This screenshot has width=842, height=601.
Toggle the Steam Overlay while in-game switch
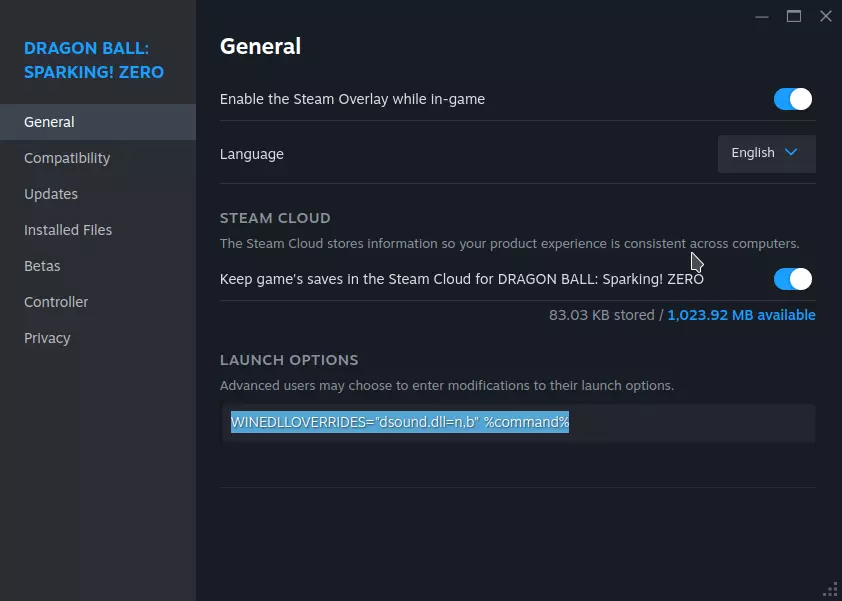pos(792,99)
